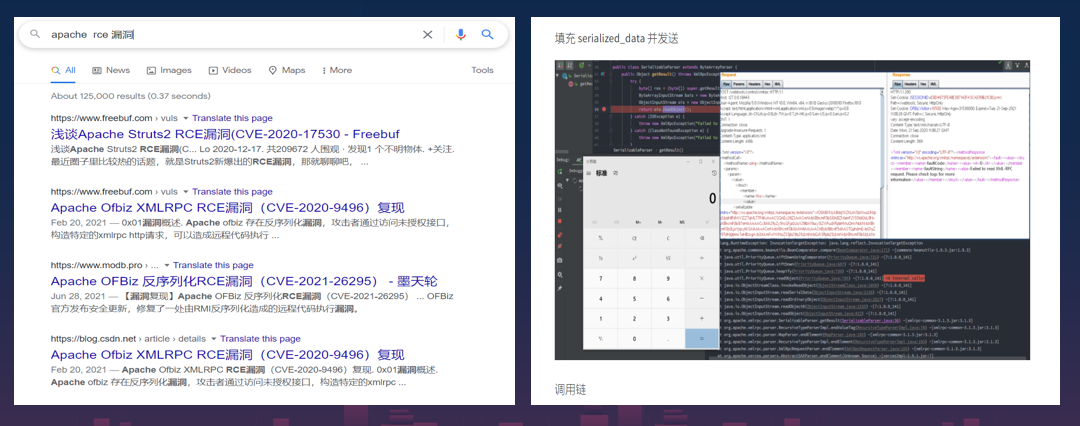
Task: Clear the search box with the X icon
Action: point(428,34)
